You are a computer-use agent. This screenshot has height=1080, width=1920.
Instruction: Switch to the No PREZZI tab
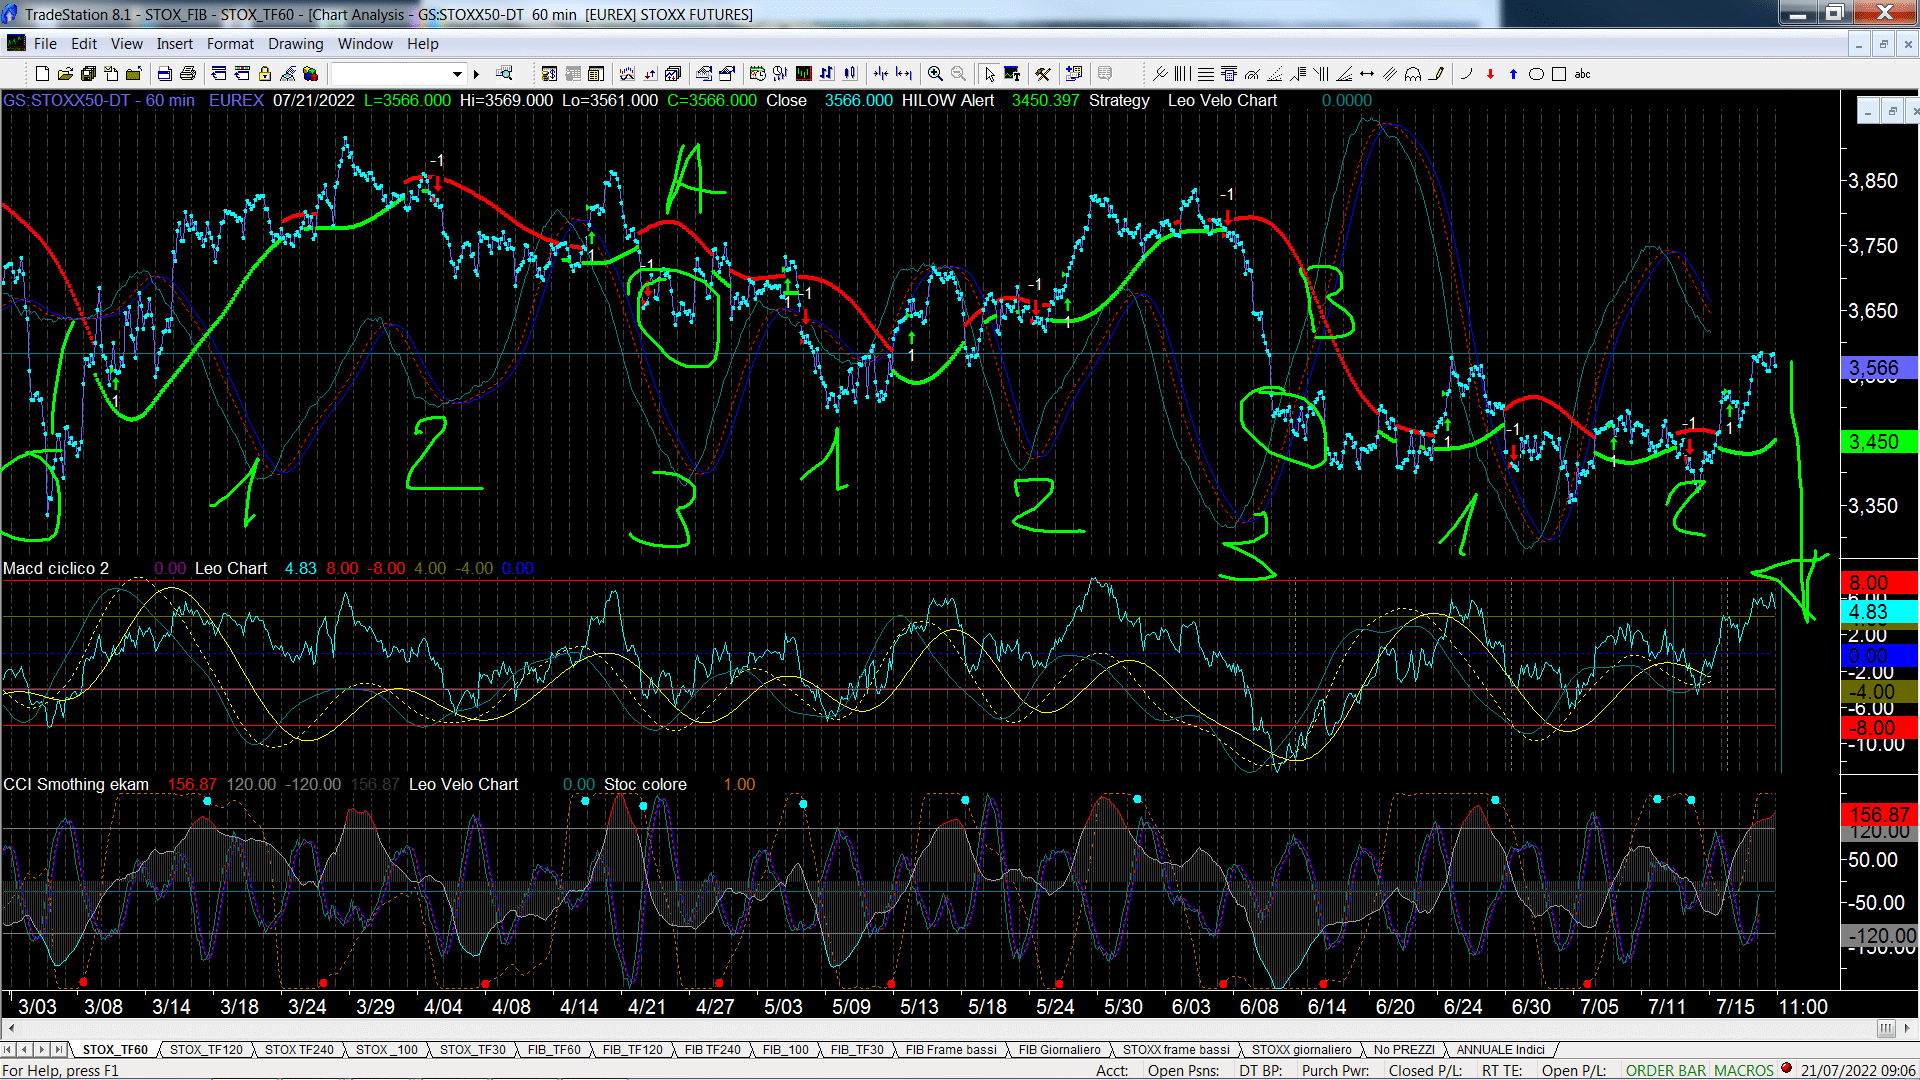point(1404,1049)
